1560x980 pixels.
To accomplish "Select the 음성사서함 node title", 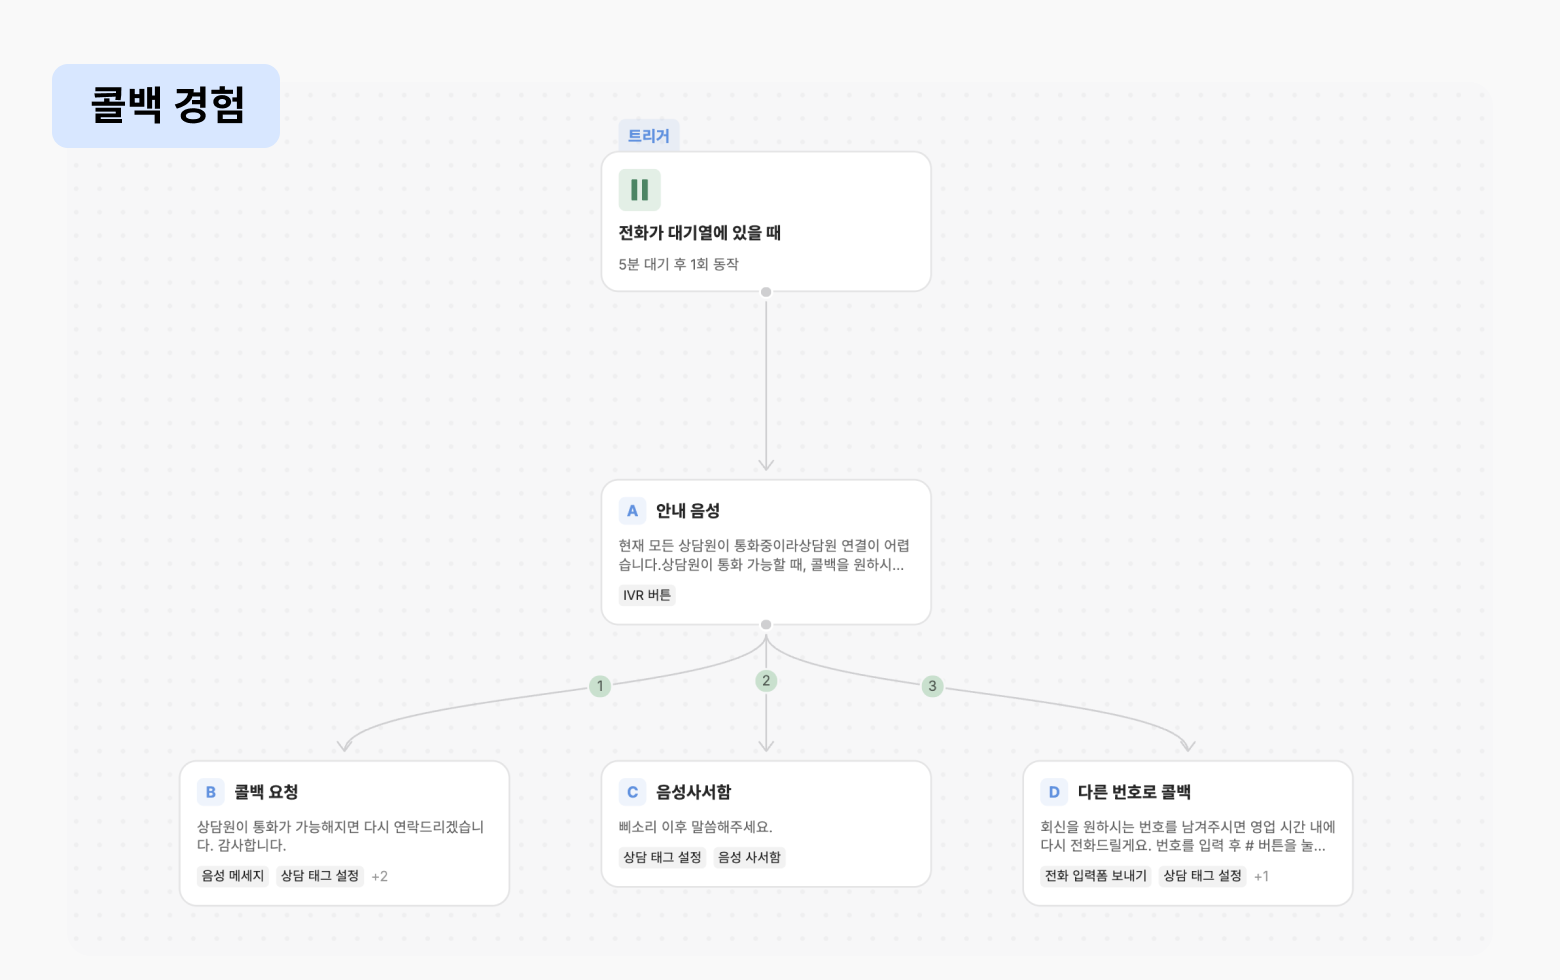I will point(693,792).
